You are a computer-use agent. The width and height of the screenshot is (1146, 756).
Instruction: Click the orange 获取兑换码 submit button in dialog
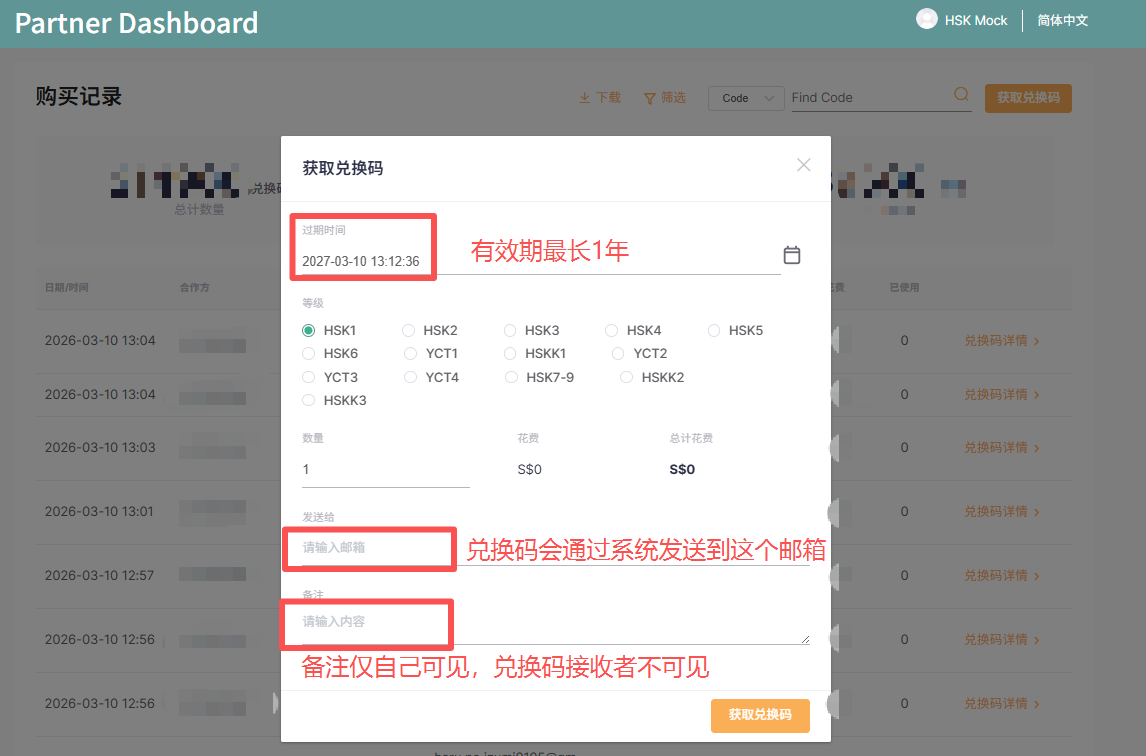tap(760, 715)
